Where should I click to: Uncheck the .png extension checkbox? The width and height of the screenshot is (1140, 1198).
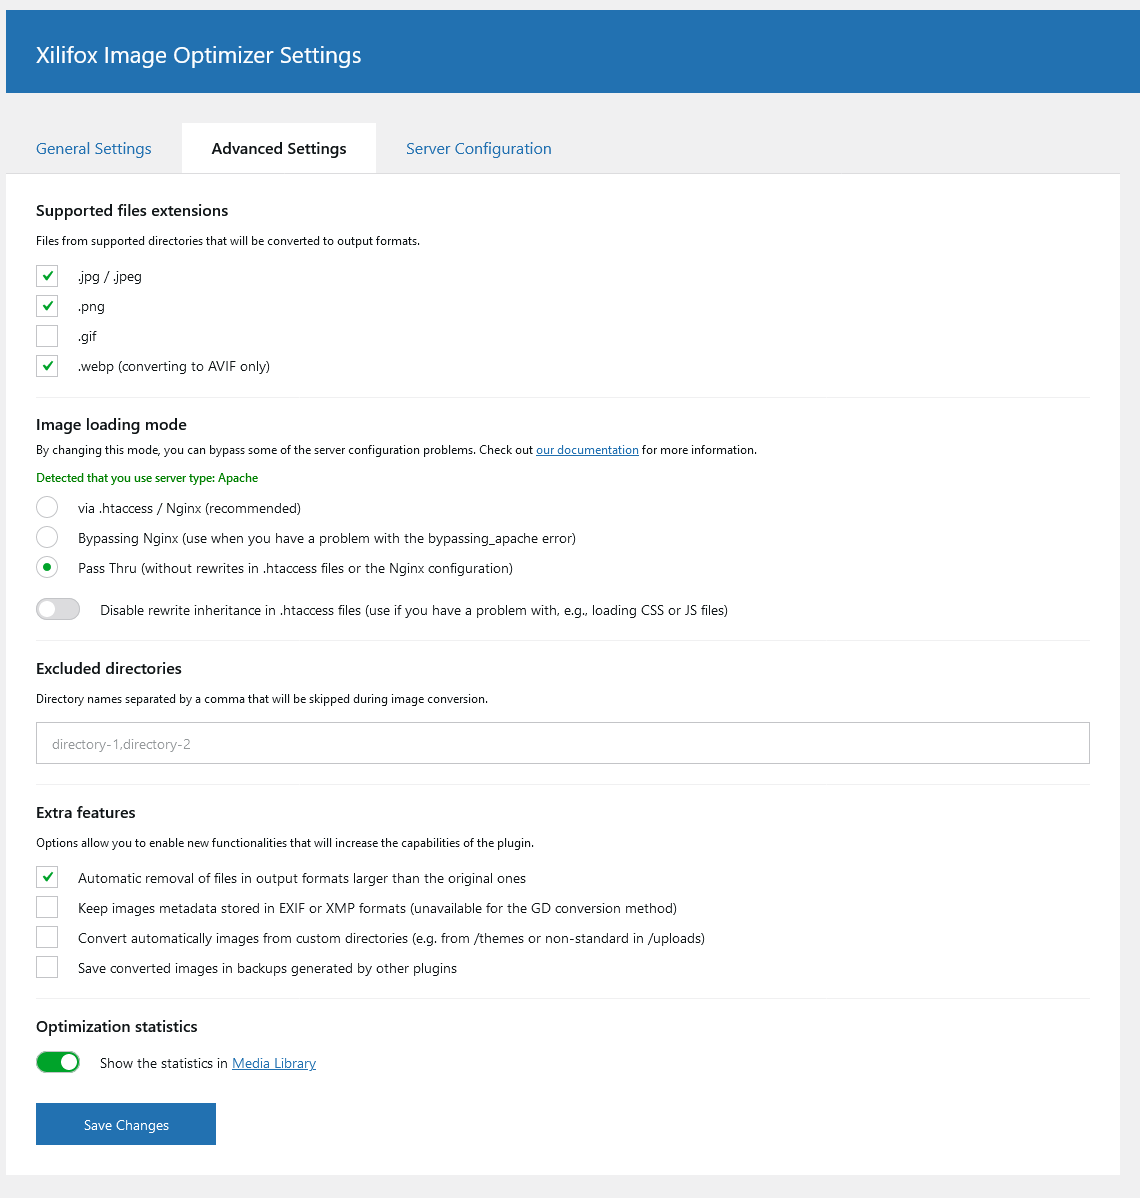point(47,306)
